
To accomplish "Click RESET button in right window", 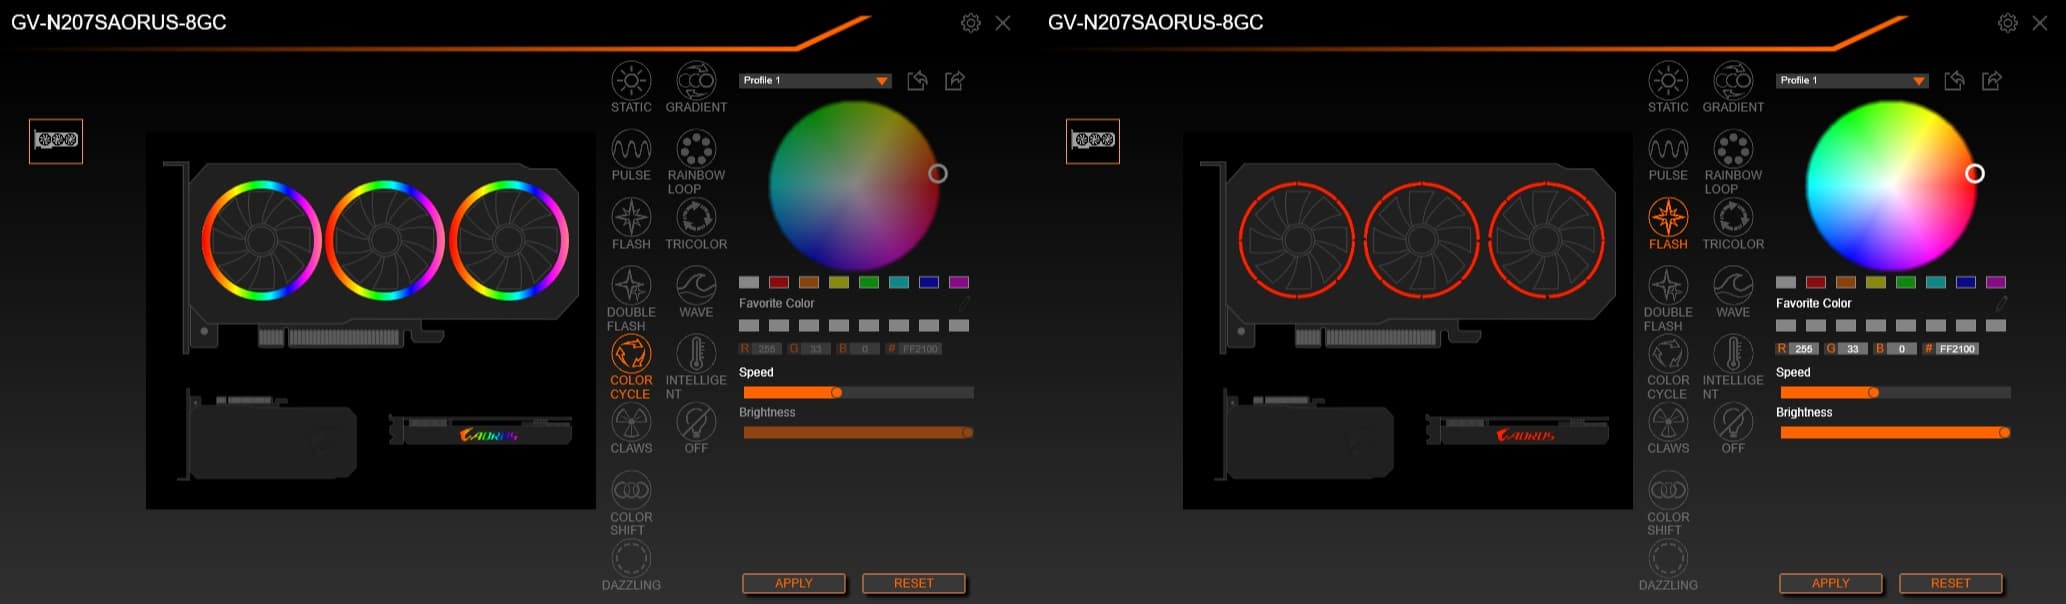I will pos(1951,583).
